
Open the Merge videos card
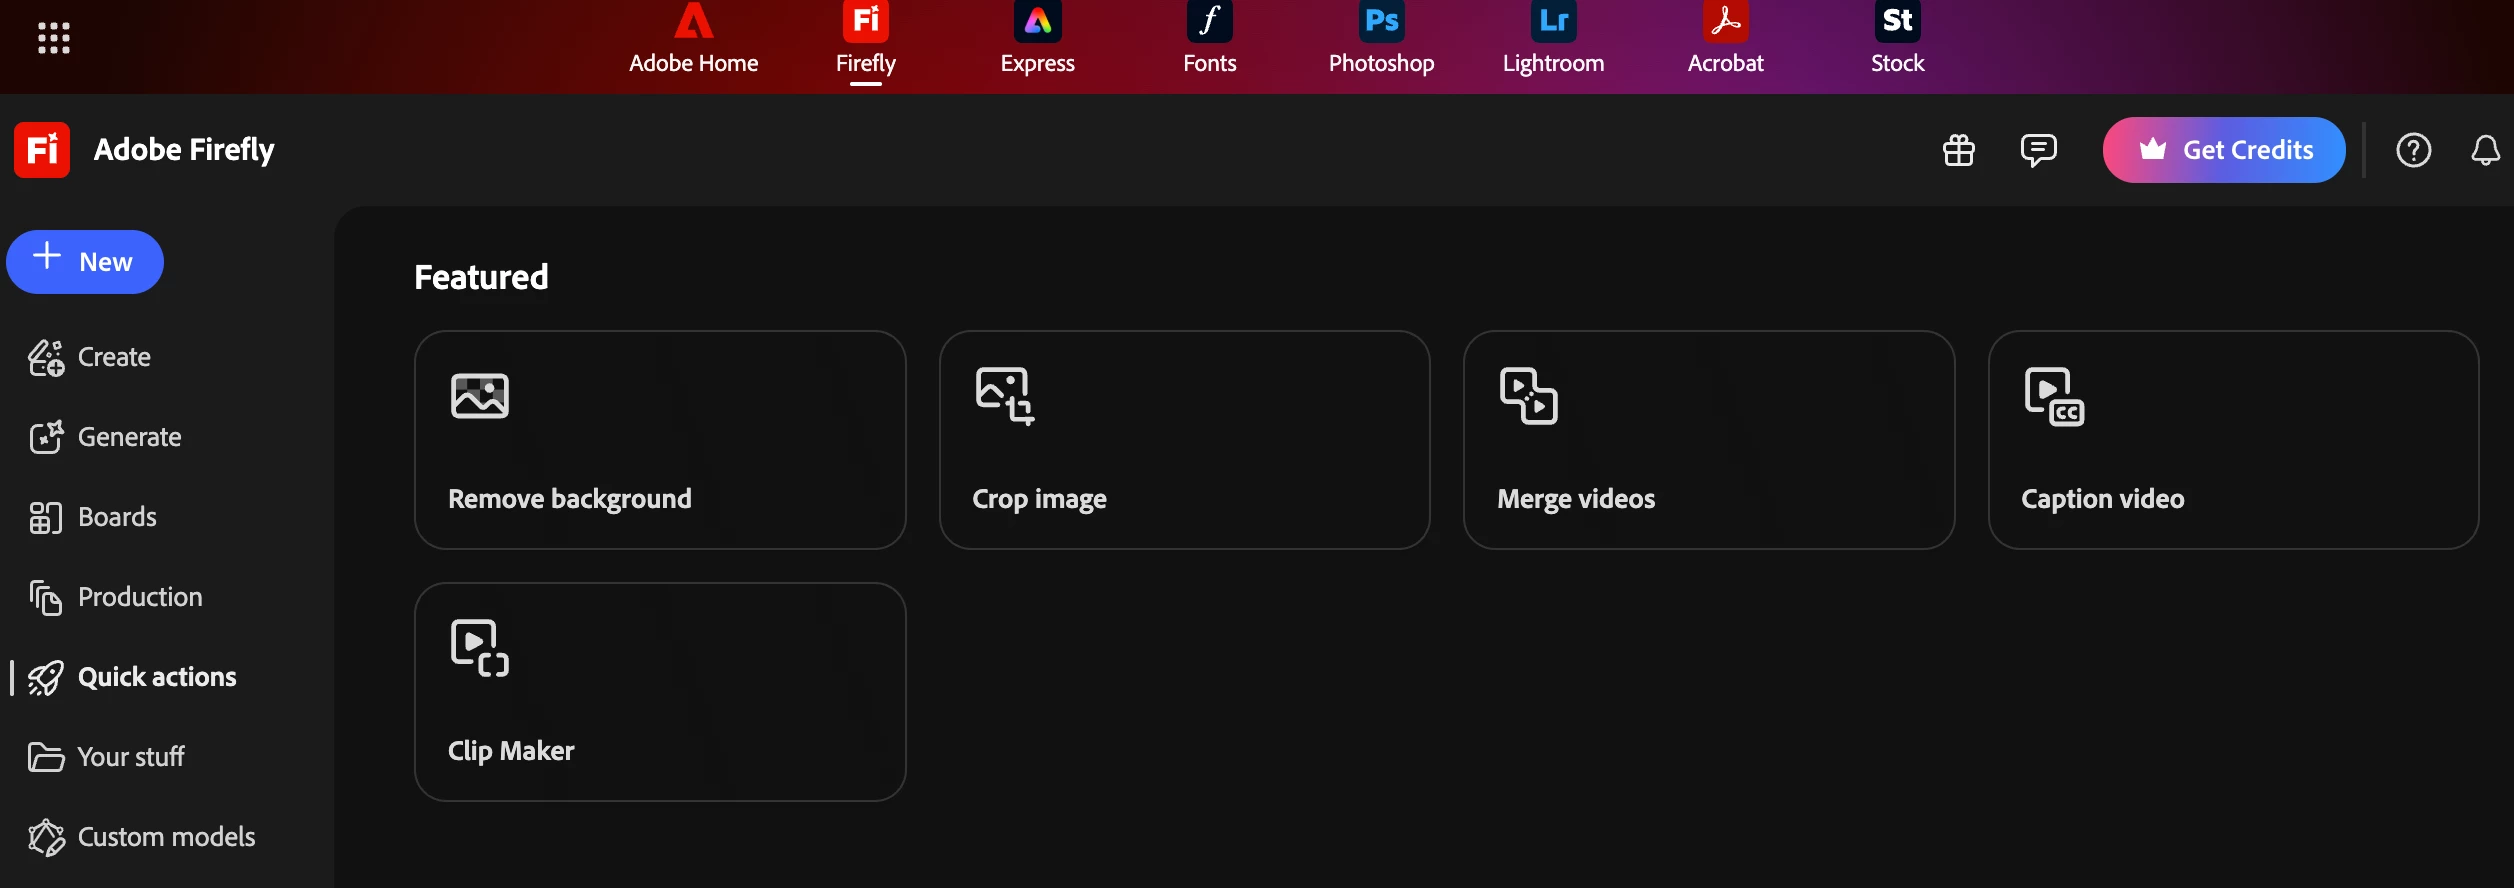pos(1709,440)
